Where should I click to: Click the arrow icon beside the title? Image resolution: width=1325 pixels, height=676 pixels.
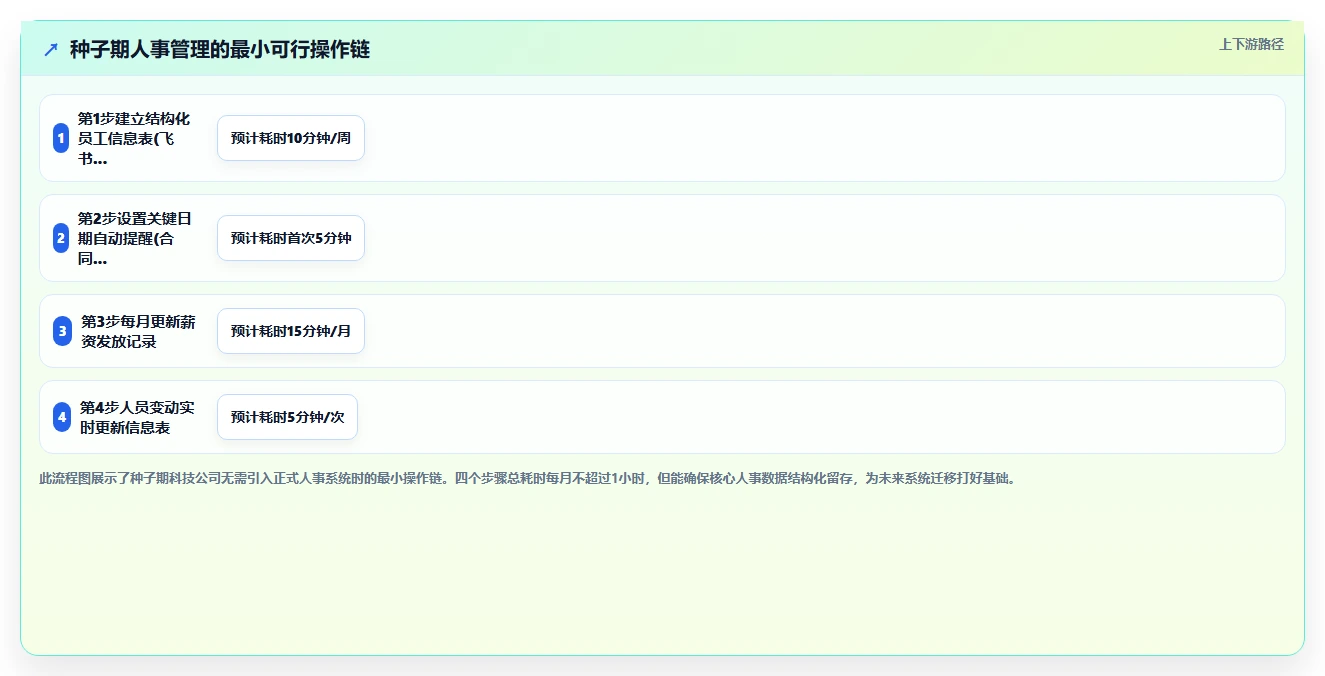pyautogui.click(x=51, y=49)
